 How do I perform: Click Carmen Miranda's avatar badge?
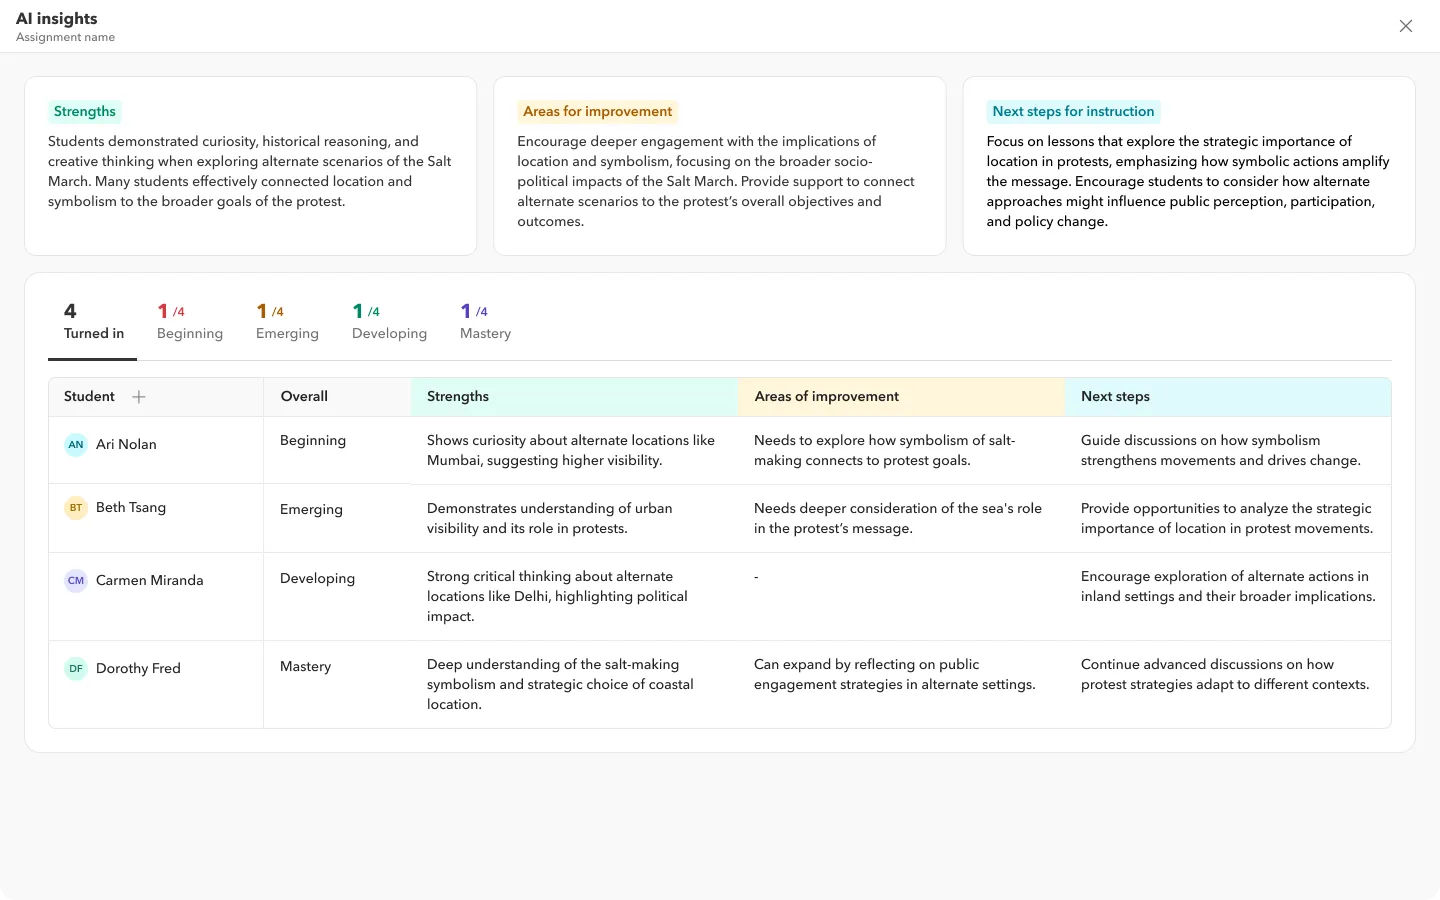pyautogui.click(x=76, y=580)
